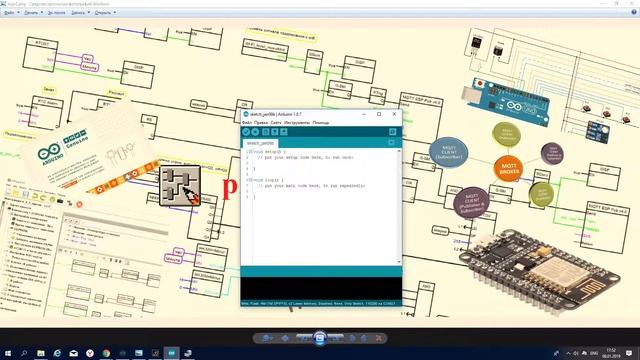This screenshot has height=360, width=640.
Task: Click the Photo Viewer help question icon
Action: click(x=634, y=12)
